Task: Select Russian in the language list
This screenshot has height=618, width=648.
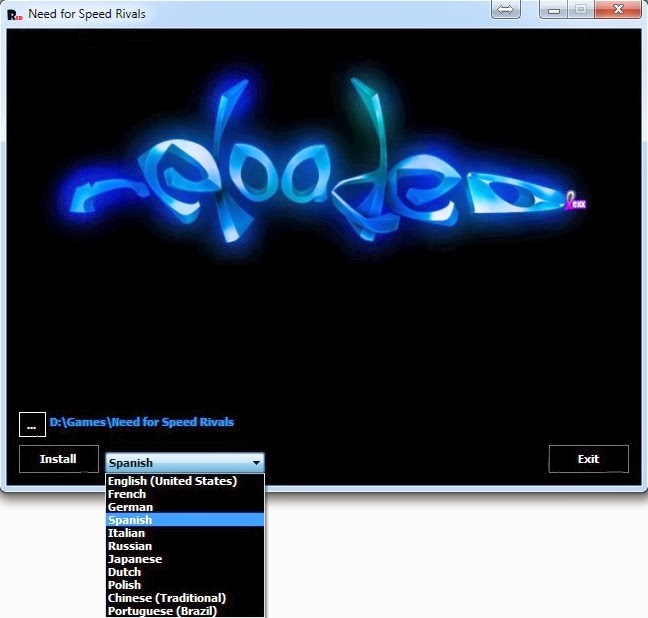Action: click(x=185, y=546)
